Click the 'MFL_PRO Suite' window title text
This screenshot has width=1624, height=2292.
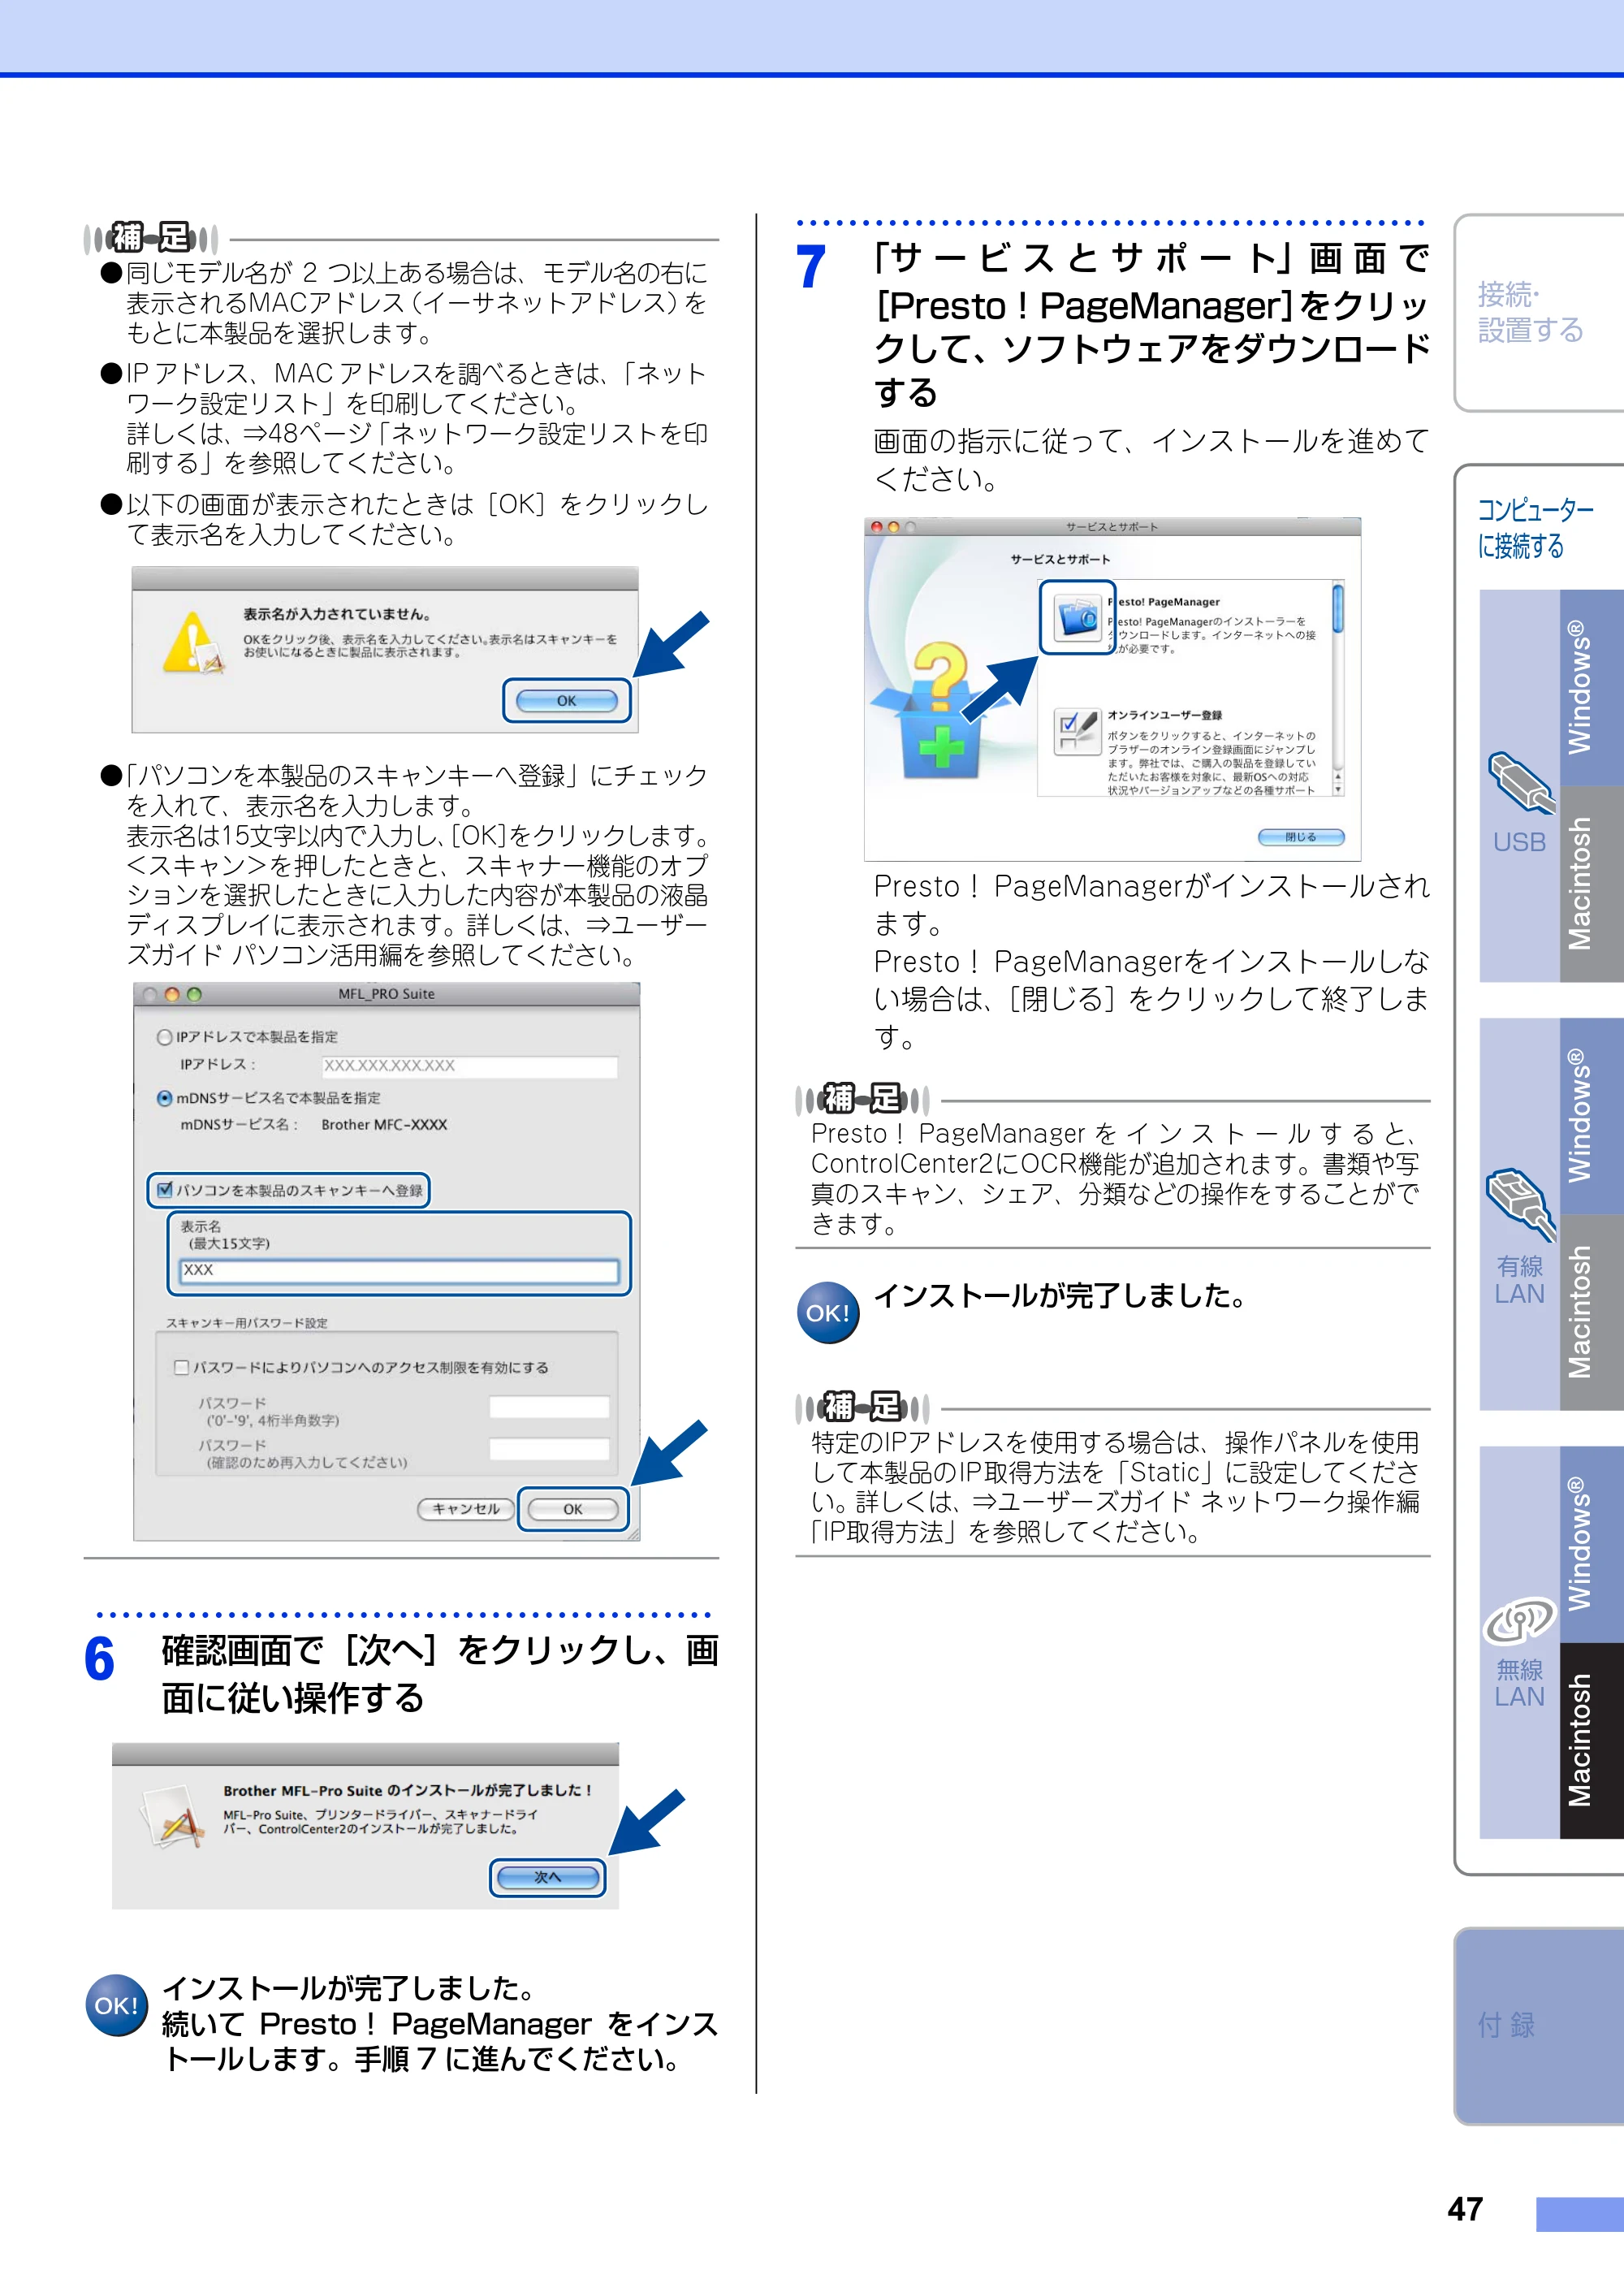pos(386,994)
